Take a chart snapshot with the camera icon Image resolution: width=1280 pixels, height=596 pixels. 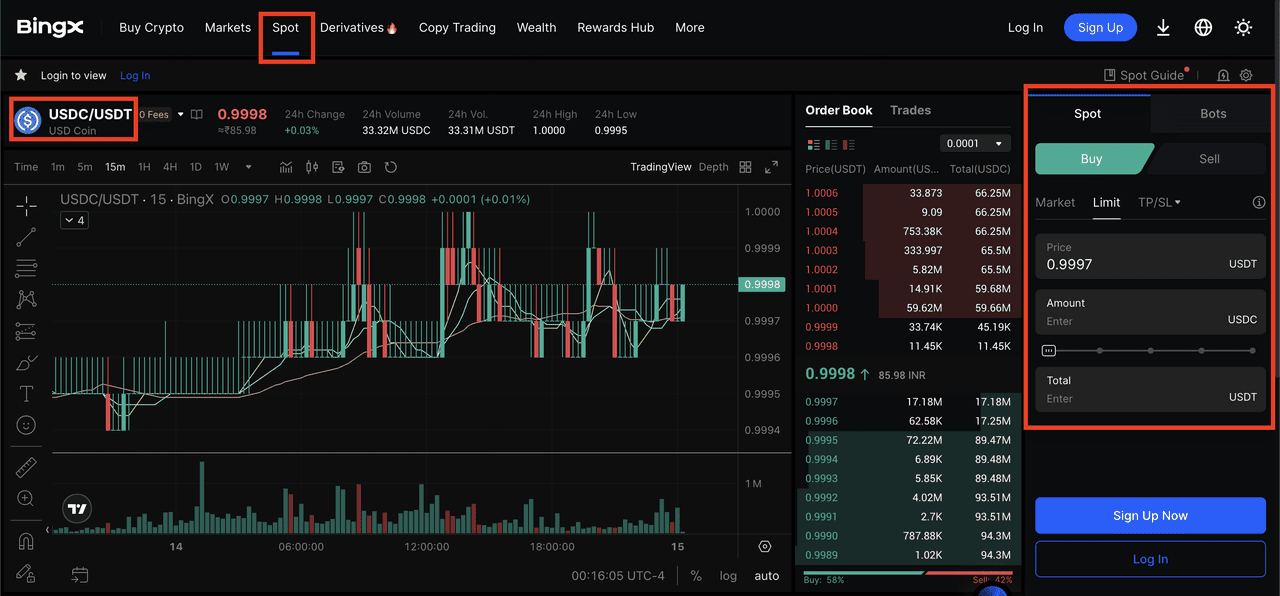[364, 167]
